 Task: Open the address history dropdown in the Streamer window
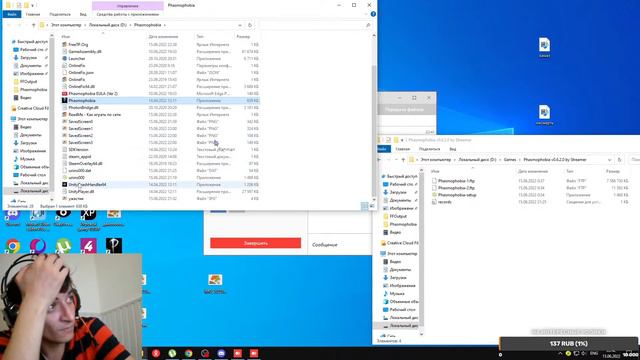pos(609,160)
